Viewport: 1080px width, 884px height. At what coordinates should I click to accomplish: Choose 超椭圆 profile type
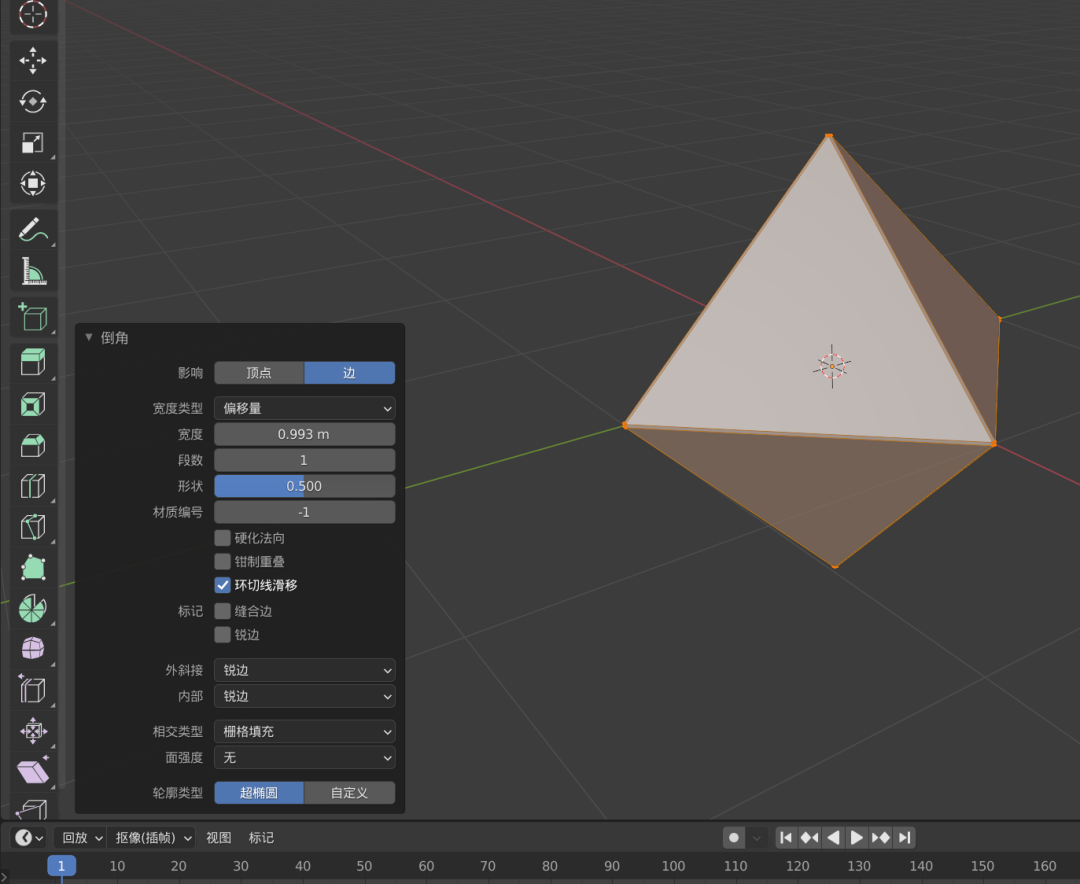[259, 793]
